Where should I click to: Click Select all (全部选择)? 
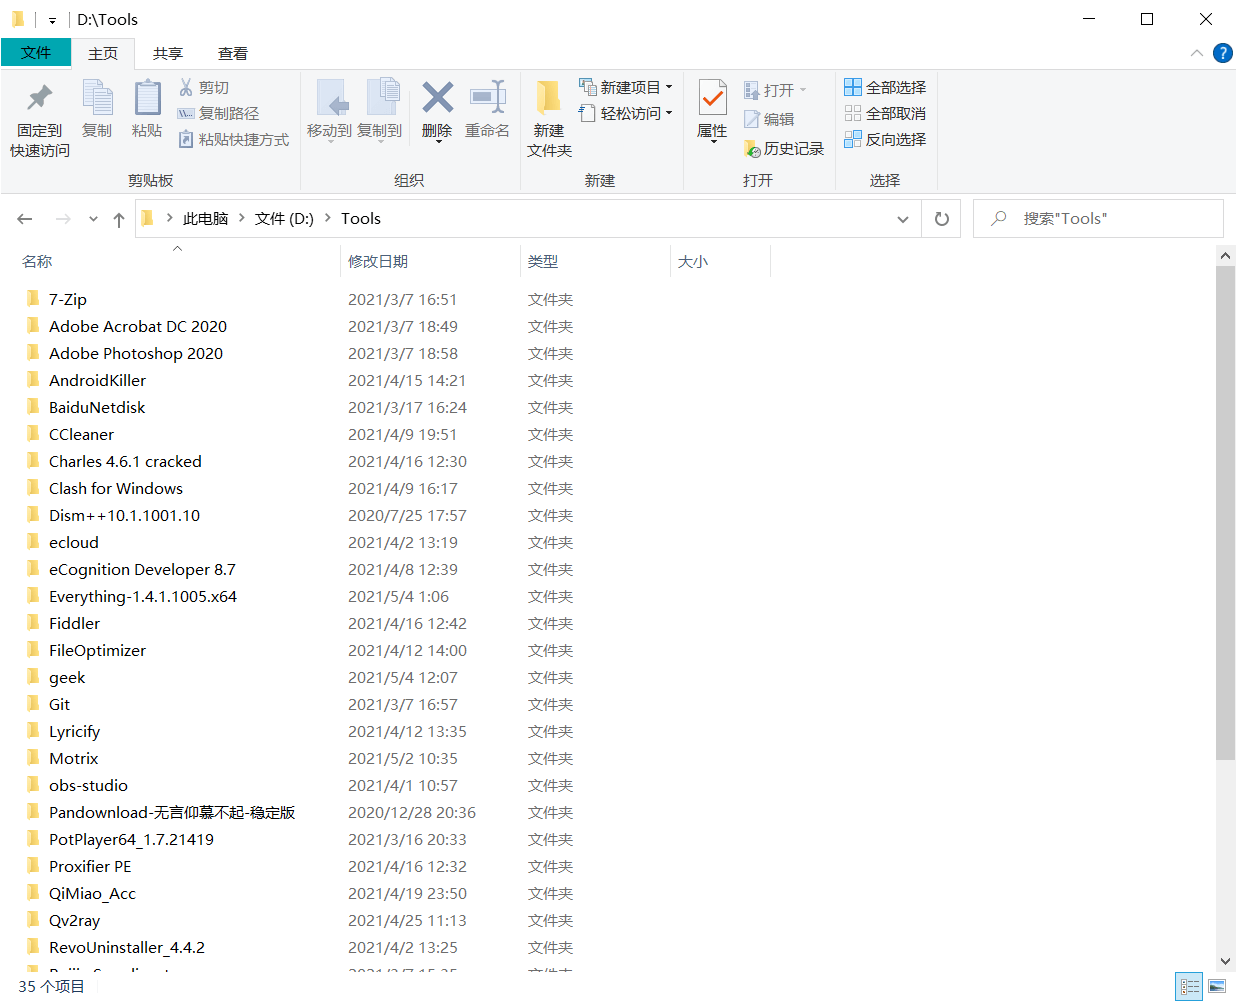click(885, 88)
